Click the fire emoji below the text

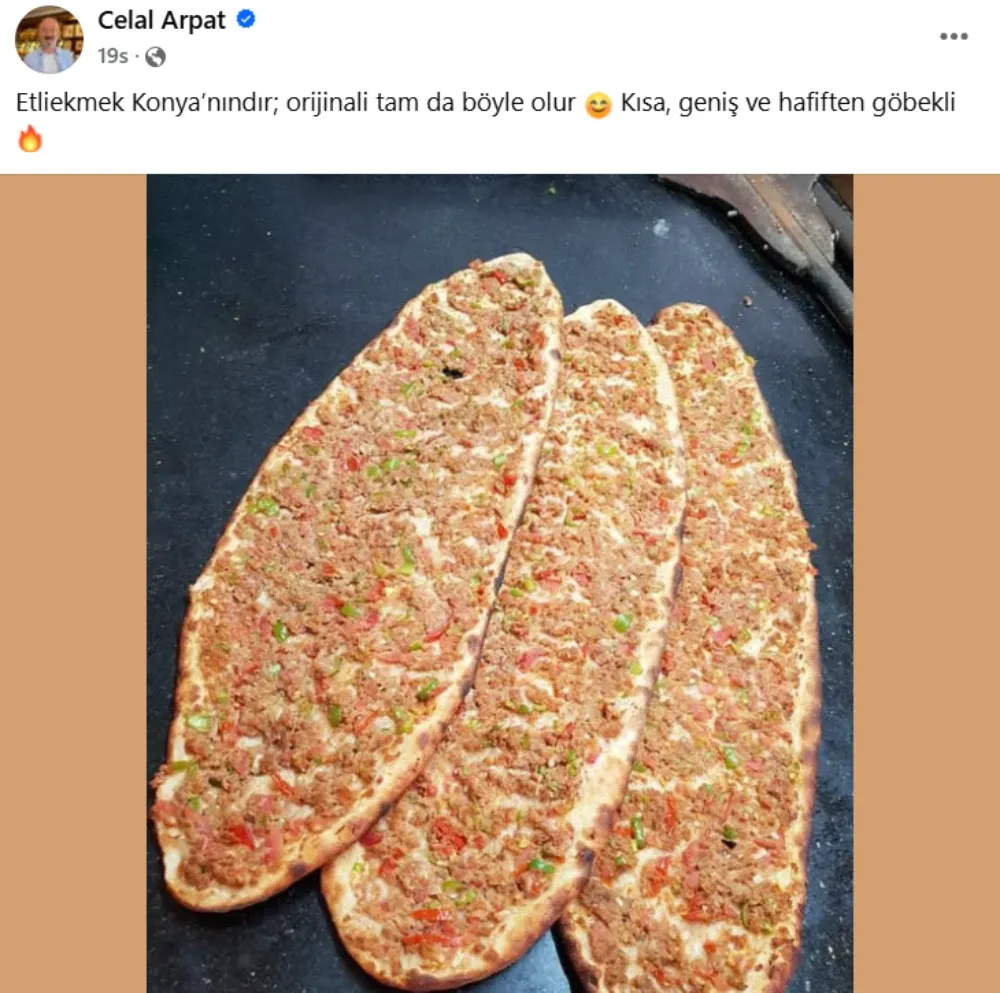(29, 138)
